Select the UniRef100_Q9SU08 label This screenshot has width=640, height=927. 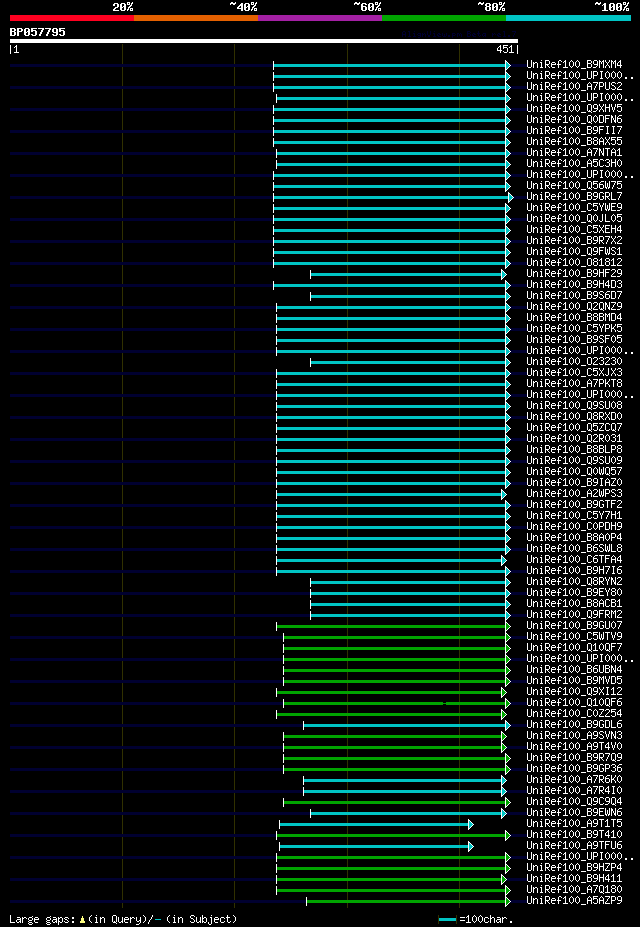tap(574, 406)
